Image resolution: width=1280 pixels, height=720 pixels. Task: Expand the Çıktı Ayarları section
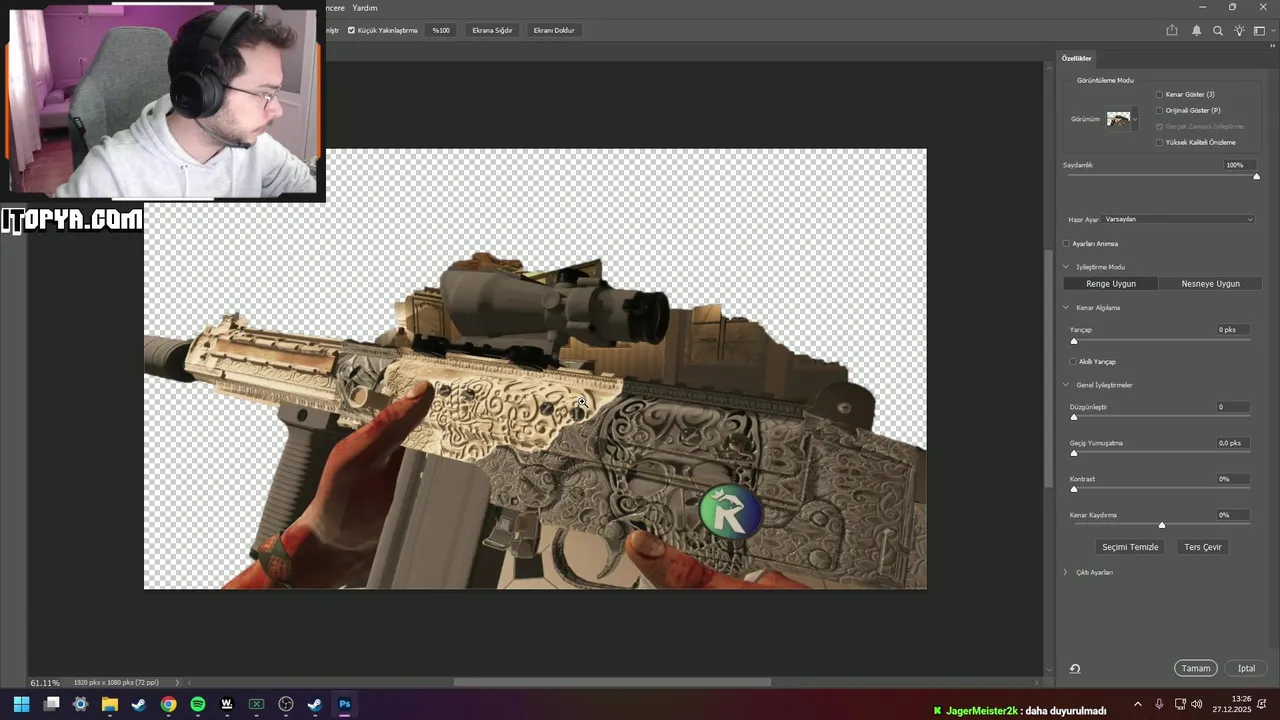(1066, 573)
